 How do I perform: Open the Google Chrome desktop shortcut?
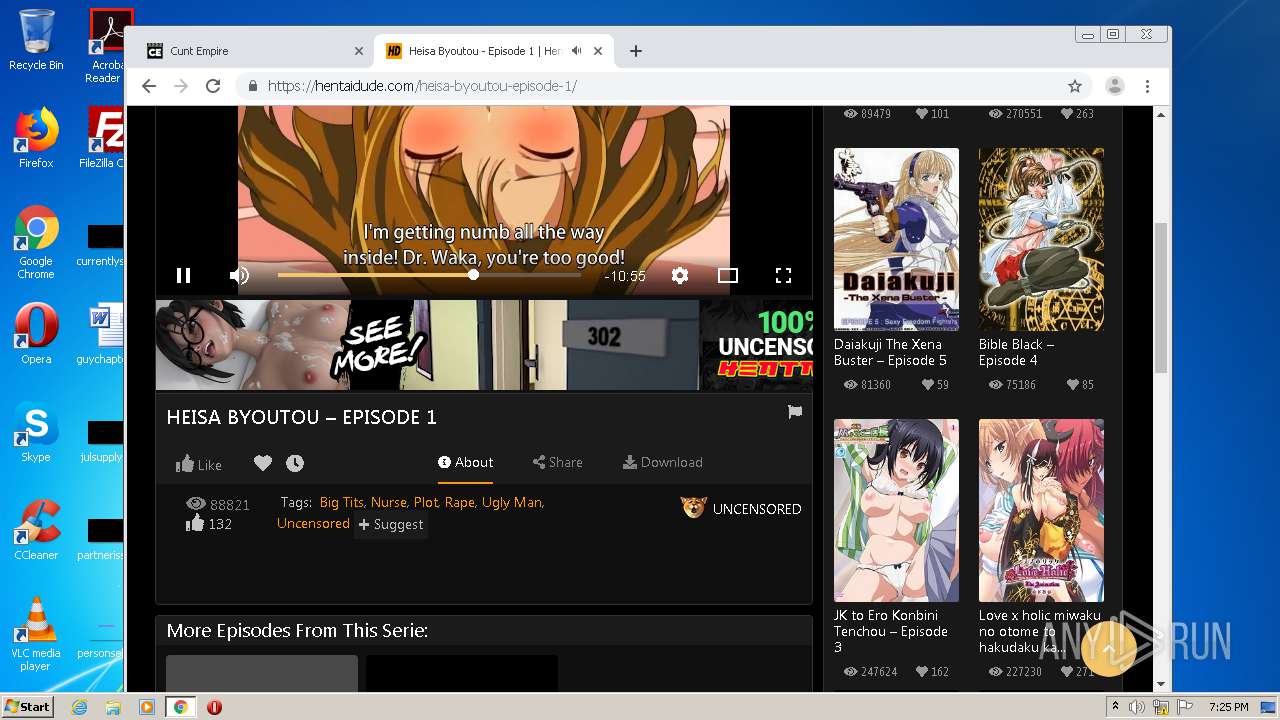(36, 243)
